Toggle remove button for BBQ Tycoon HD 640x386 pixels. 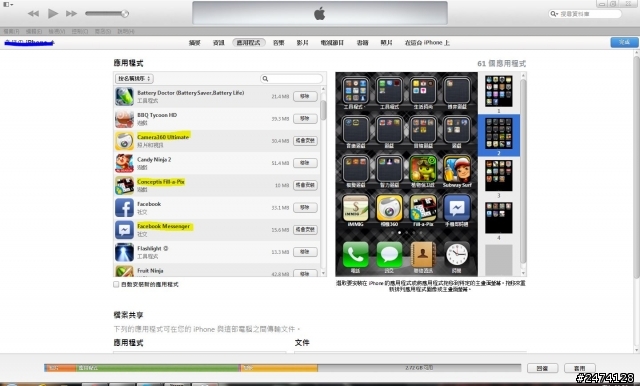[305, 118]
